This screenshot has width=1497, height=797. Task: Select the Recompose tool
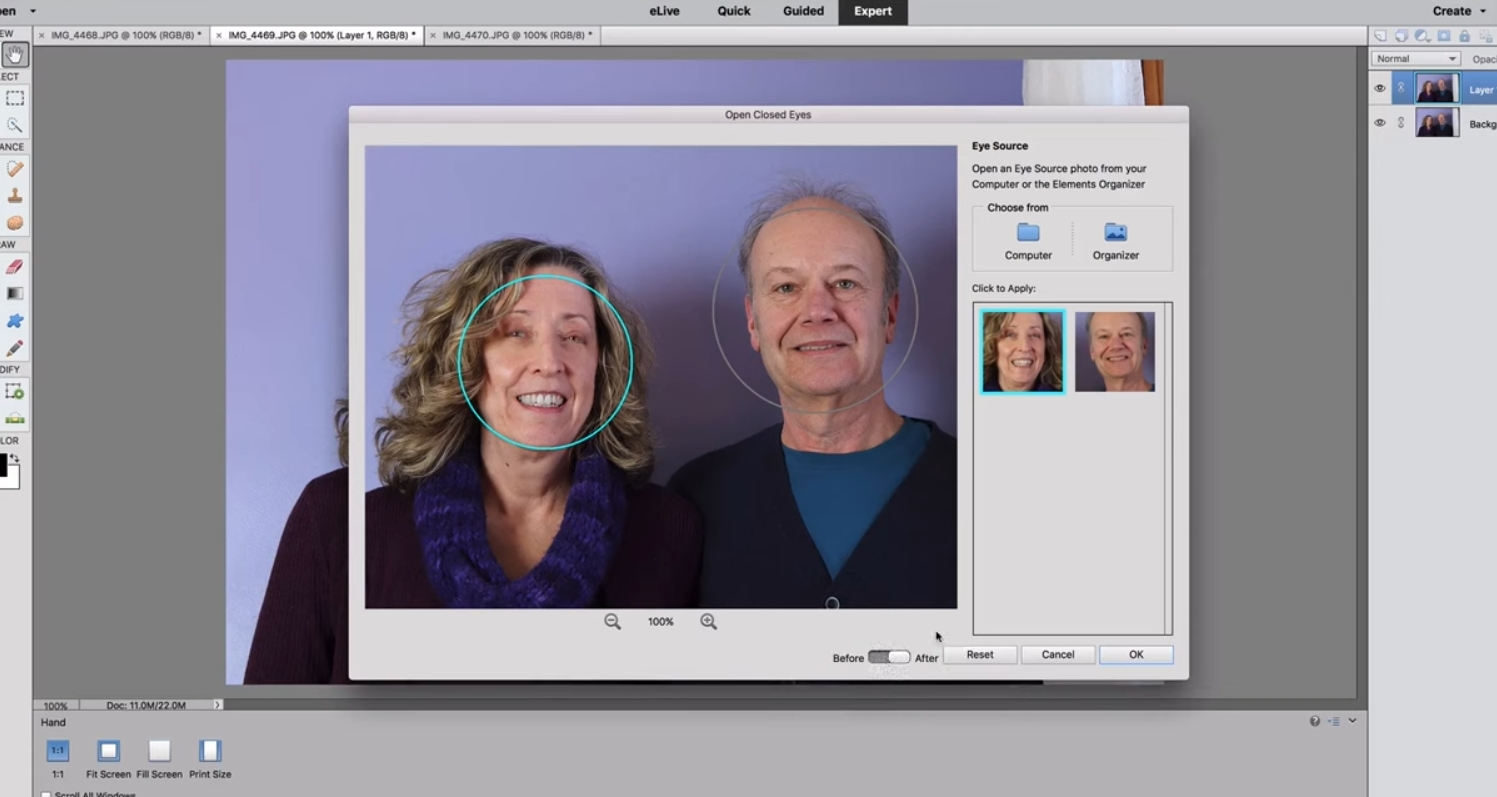[x=15, y=392]
